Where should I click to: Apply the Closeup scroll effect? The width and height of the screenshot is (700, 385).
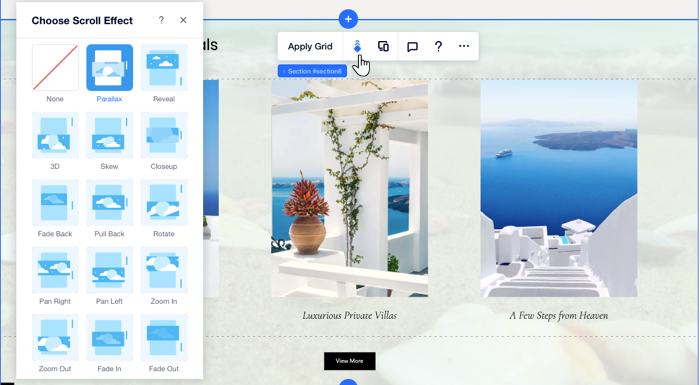pos(164,135)
